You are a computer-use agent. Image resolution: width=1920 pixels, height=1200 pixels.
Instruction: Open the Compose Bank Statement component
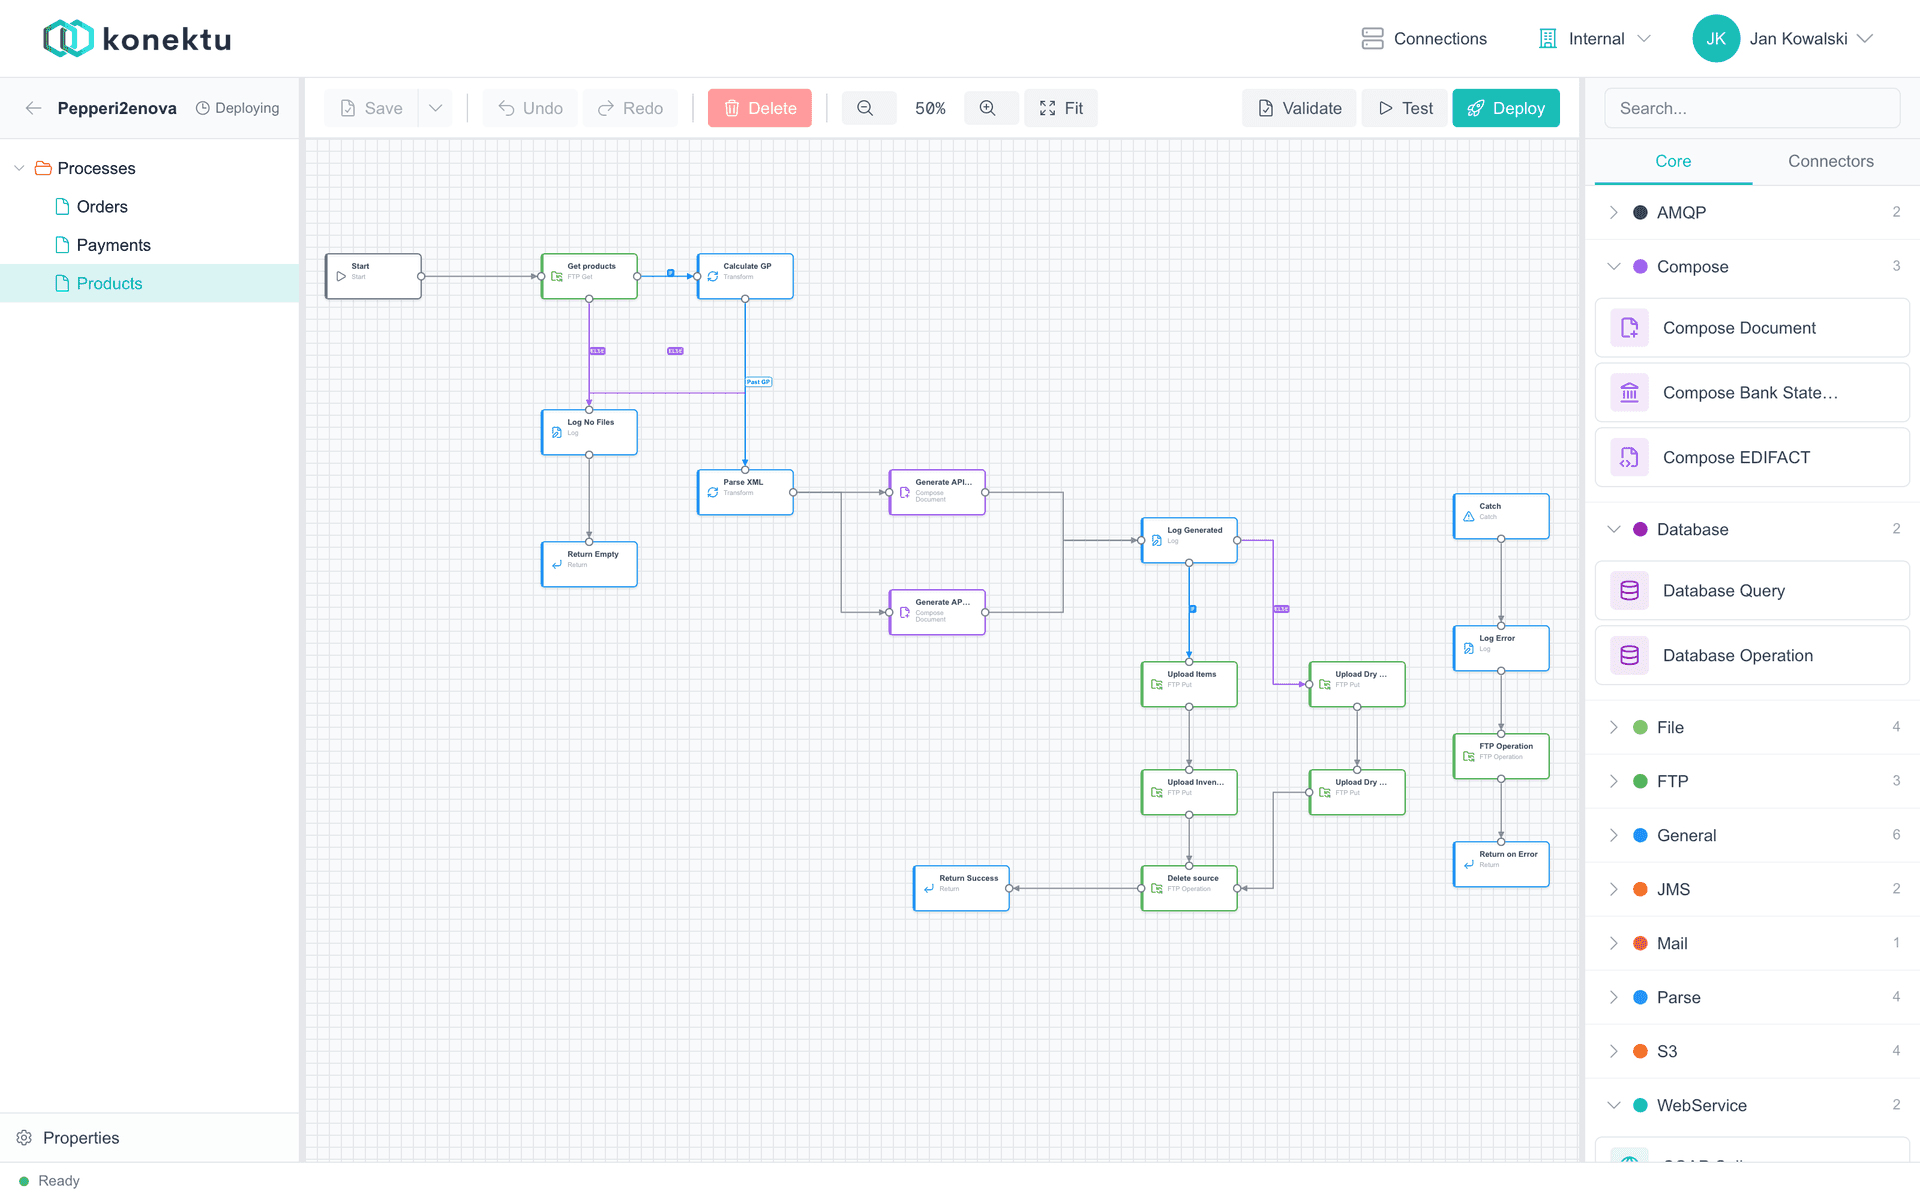pyautogui.click(x=1750, y=392)
